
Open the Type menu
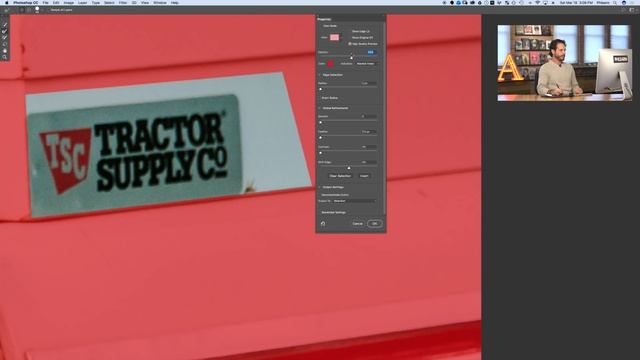(x=96, y=2)
